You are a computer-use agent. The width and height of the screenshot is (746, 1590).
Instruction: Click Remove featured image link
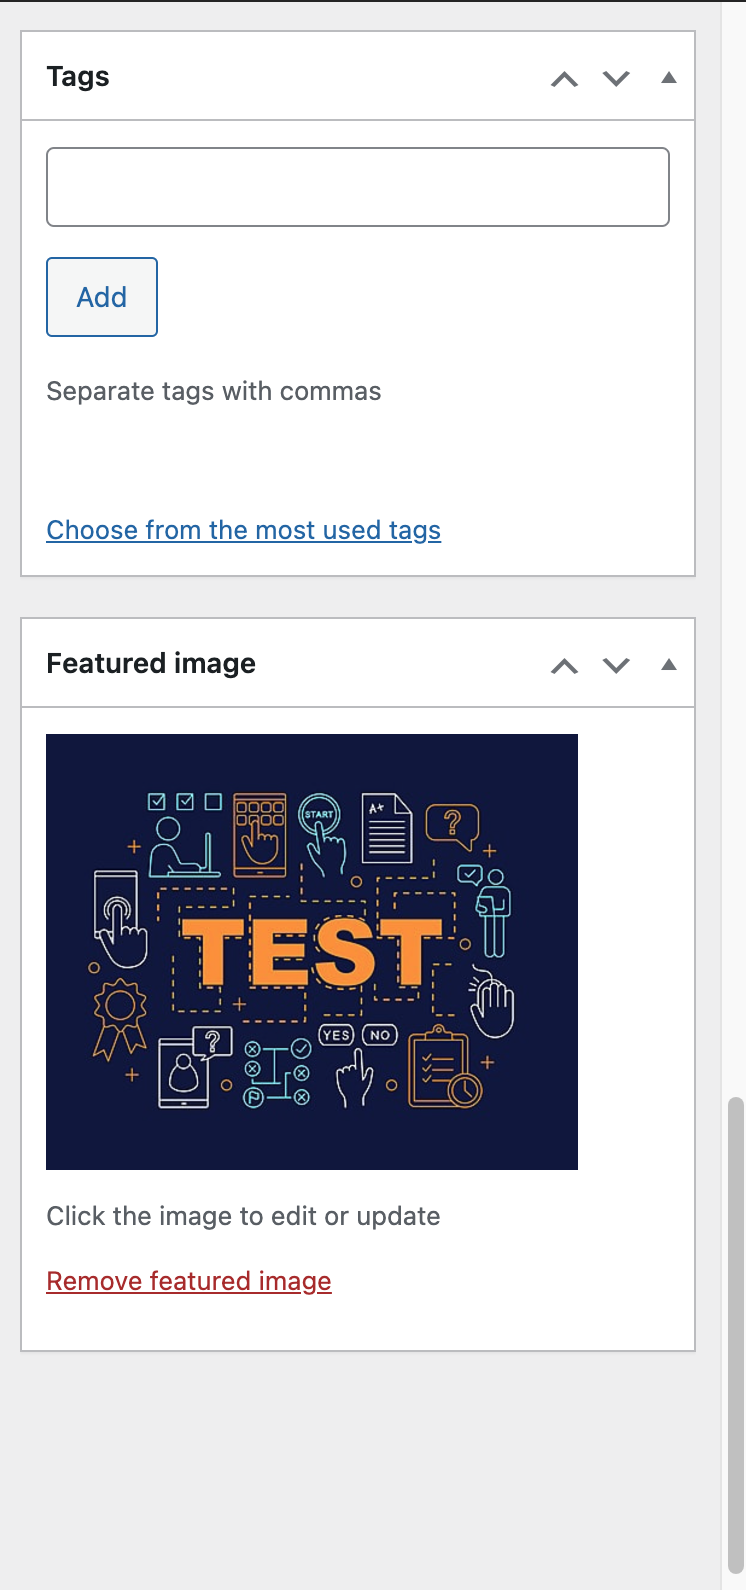(x=189, y=1281)
